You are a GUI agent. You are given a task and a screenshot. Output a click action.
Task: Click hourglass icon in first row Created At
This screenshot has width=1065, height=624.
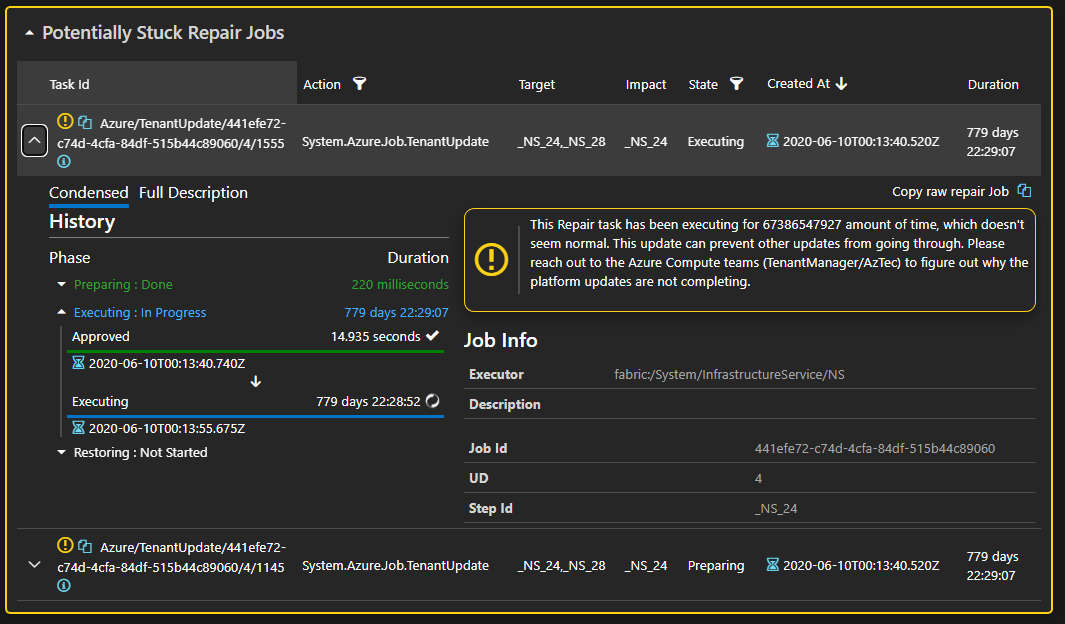(773, 141)
